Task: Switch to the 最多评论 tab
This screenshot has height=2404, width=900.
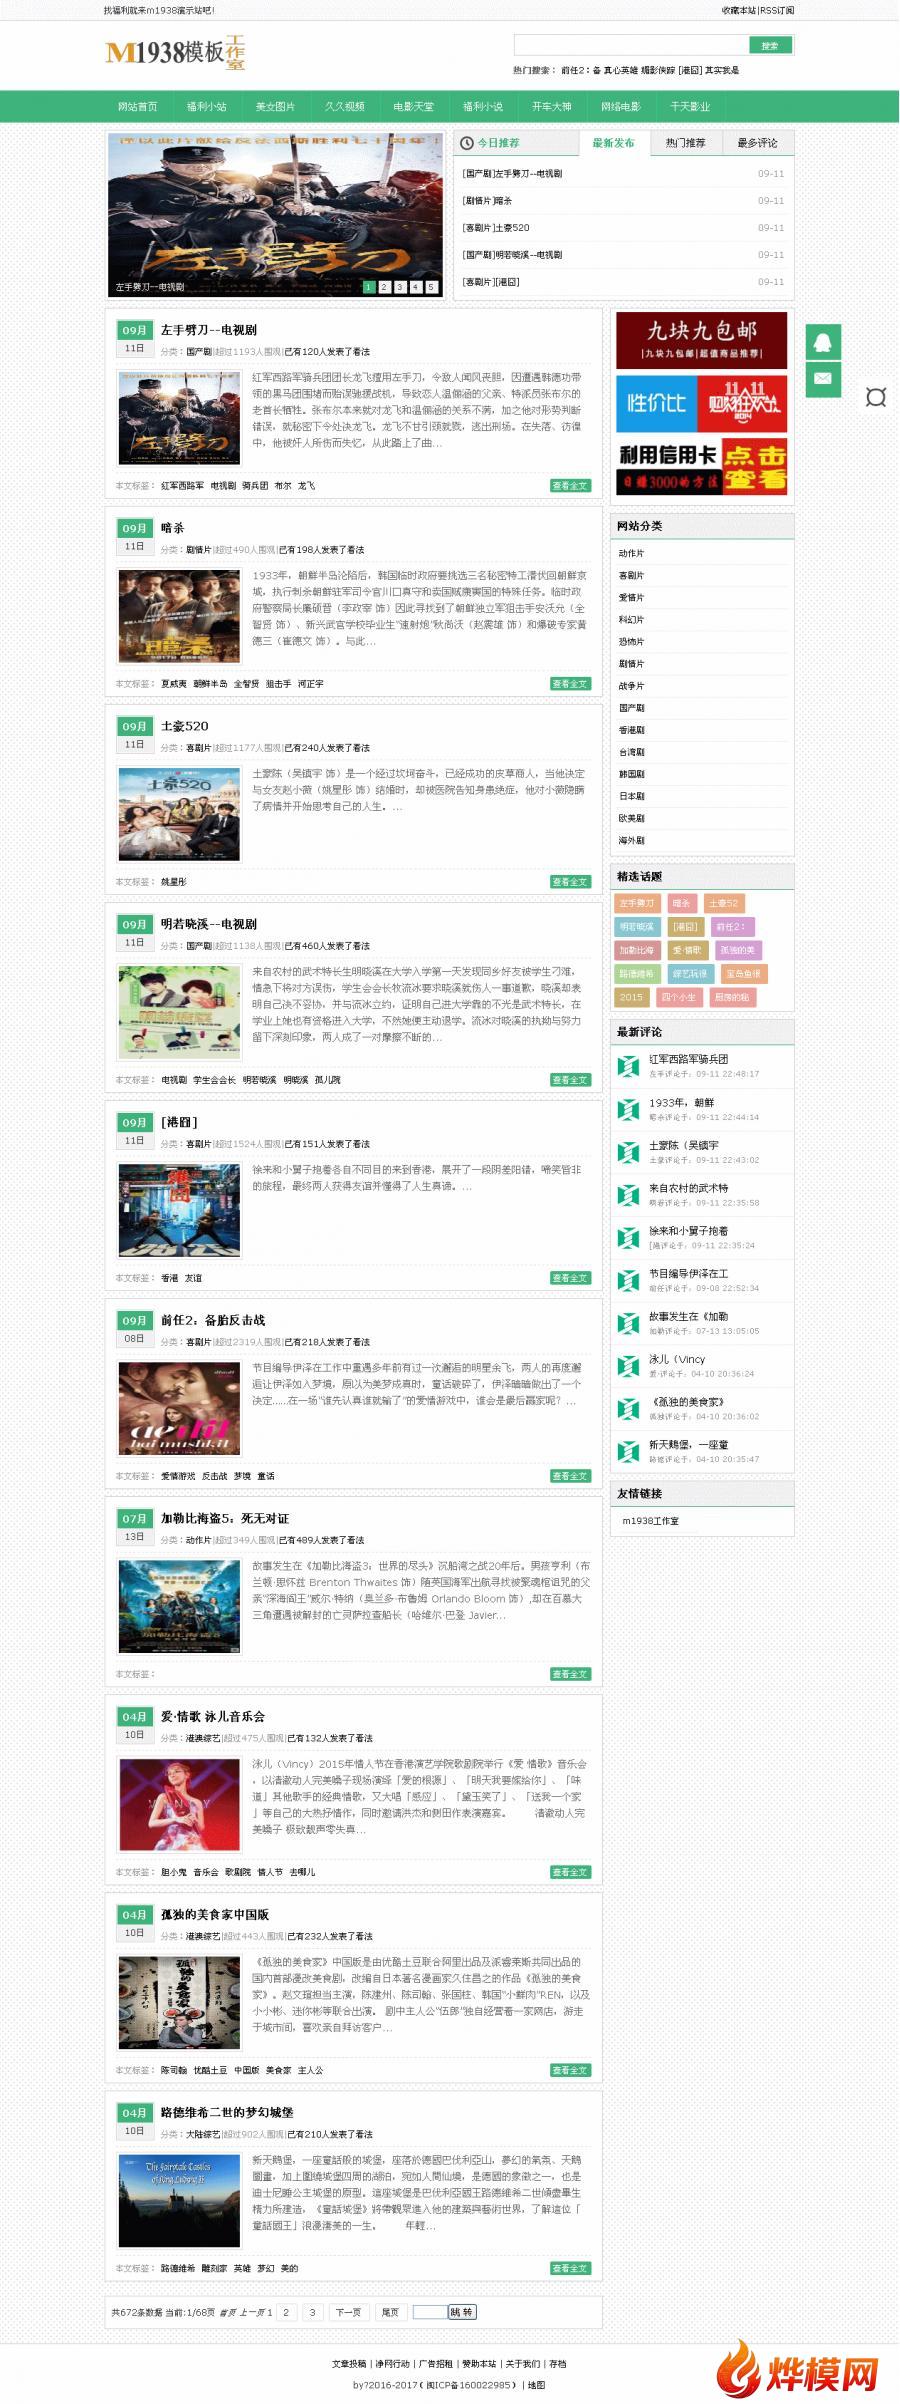Action: [x=757, y=143]
